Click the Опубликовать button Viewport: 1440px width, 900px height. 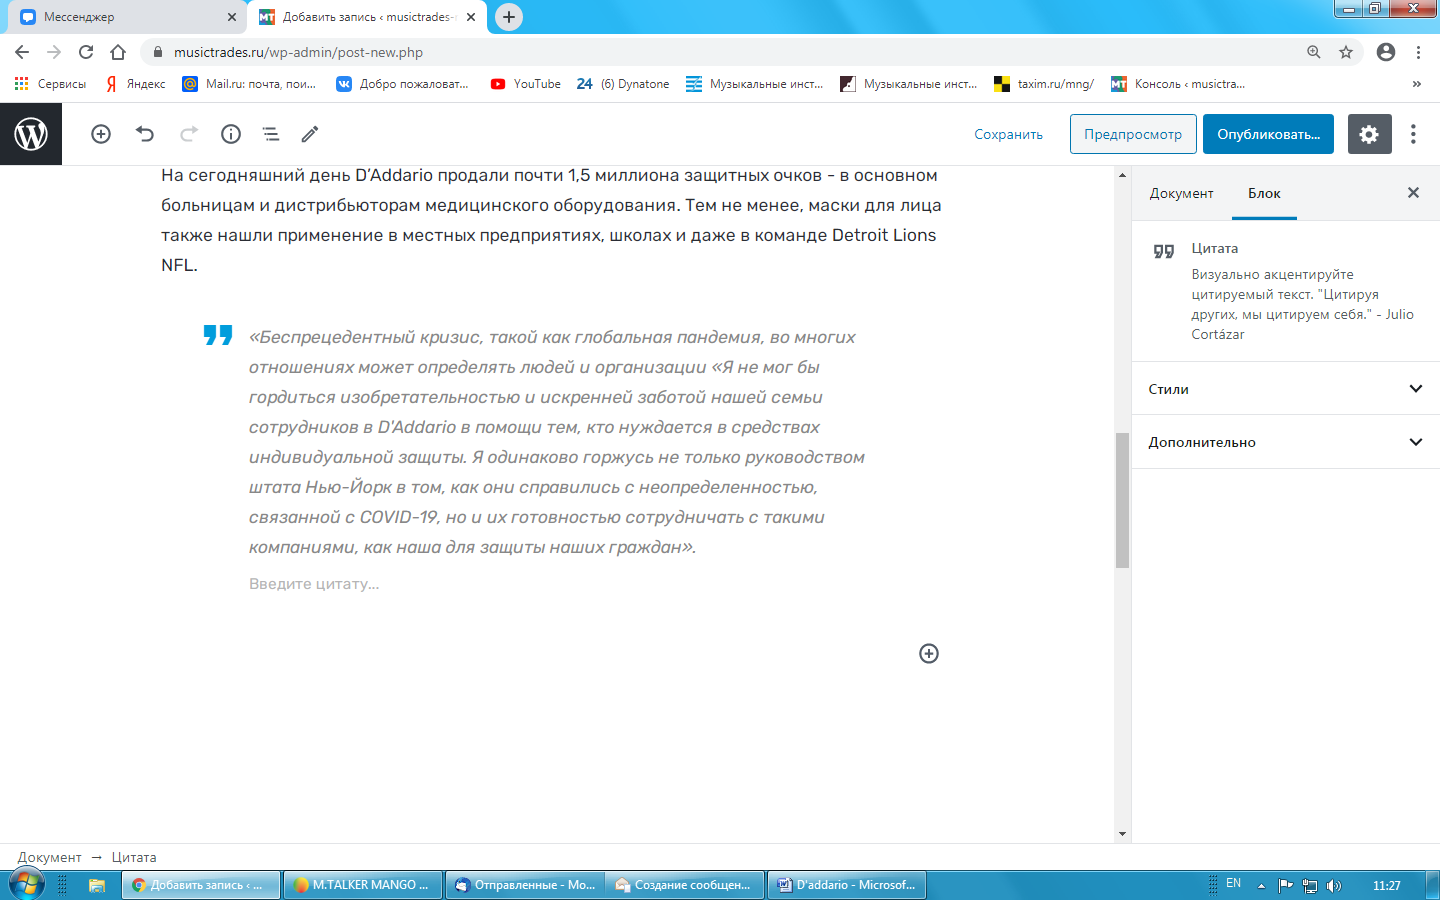(1268, 134)
